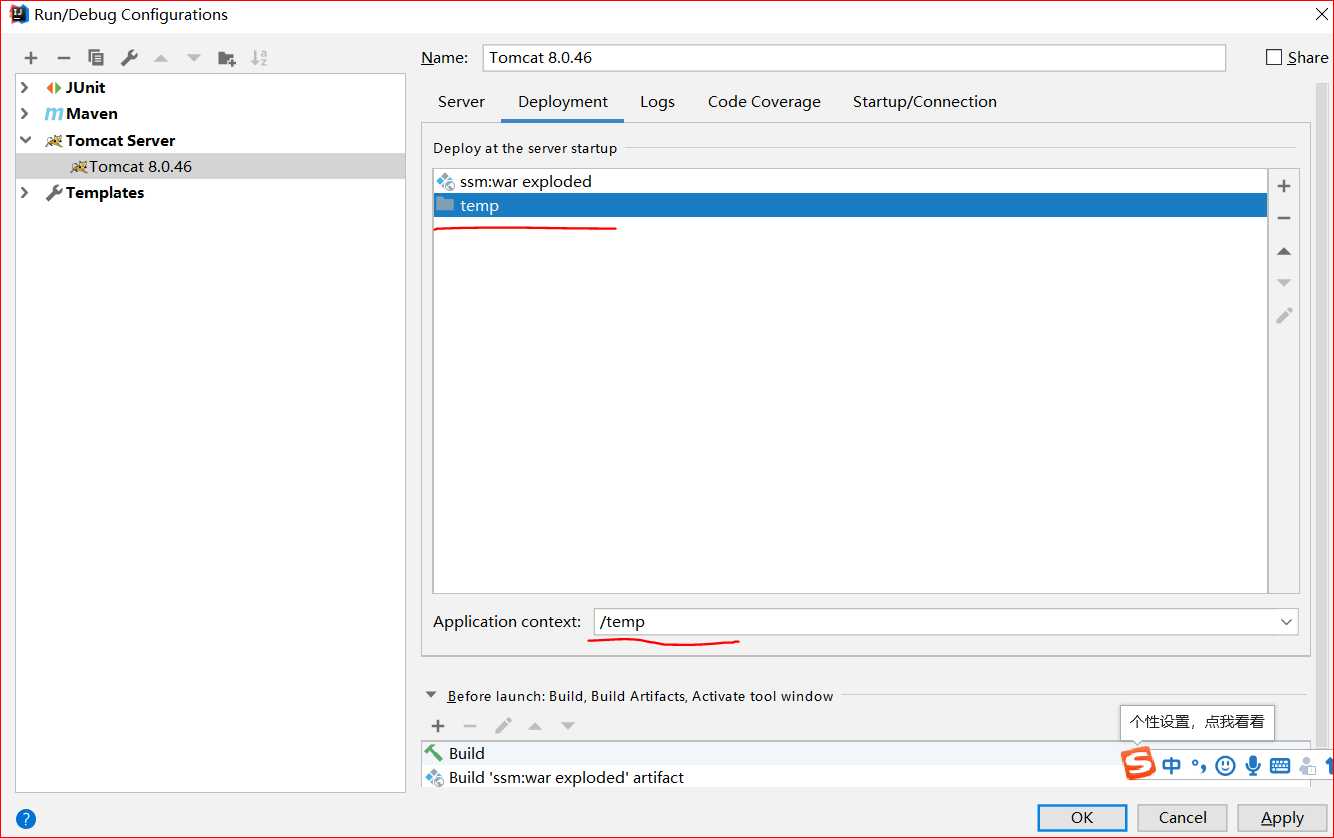Enable the Share checkbox
1334x838 pixels.
pyautogui.click(x=1274, y=57)
